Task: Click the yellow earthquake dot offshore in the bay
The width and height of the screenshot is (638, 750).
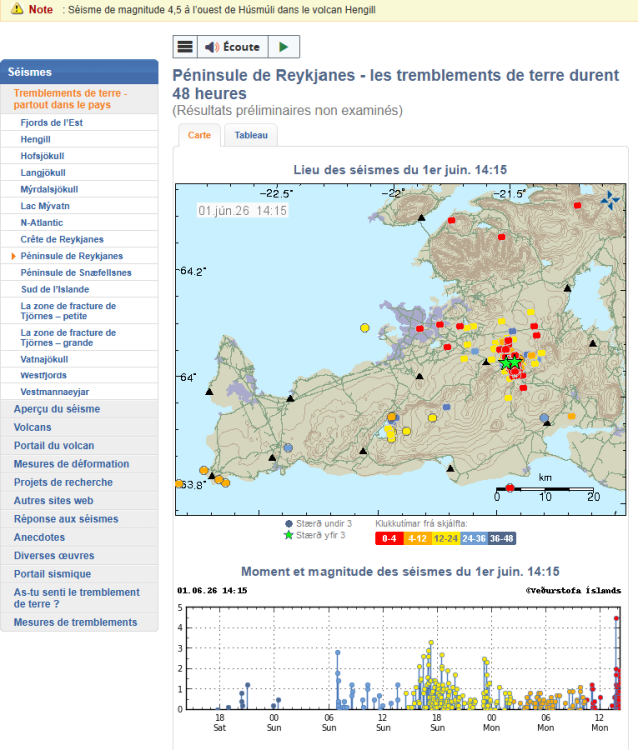Action: pos(365,328)
